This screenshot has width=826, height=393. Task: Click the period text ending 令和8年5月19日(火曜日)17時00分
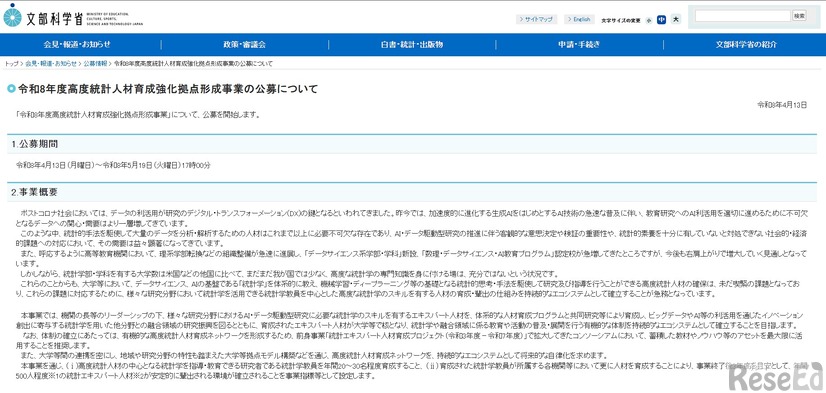113,165
